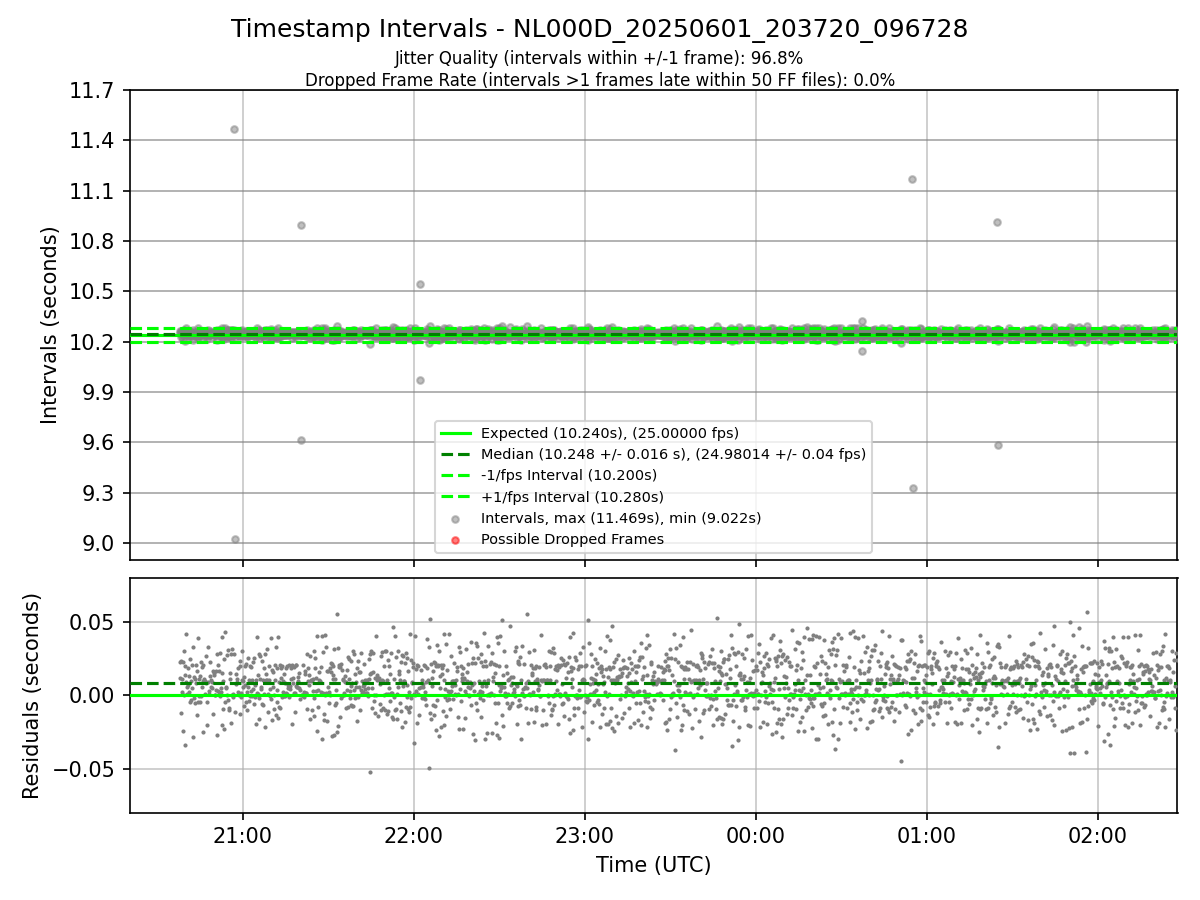Viewport: 1200px width, 900px height.
Task: Click the legend entry 'Expected (10.240s), (25.00000 fps)'
Action: 609,433
